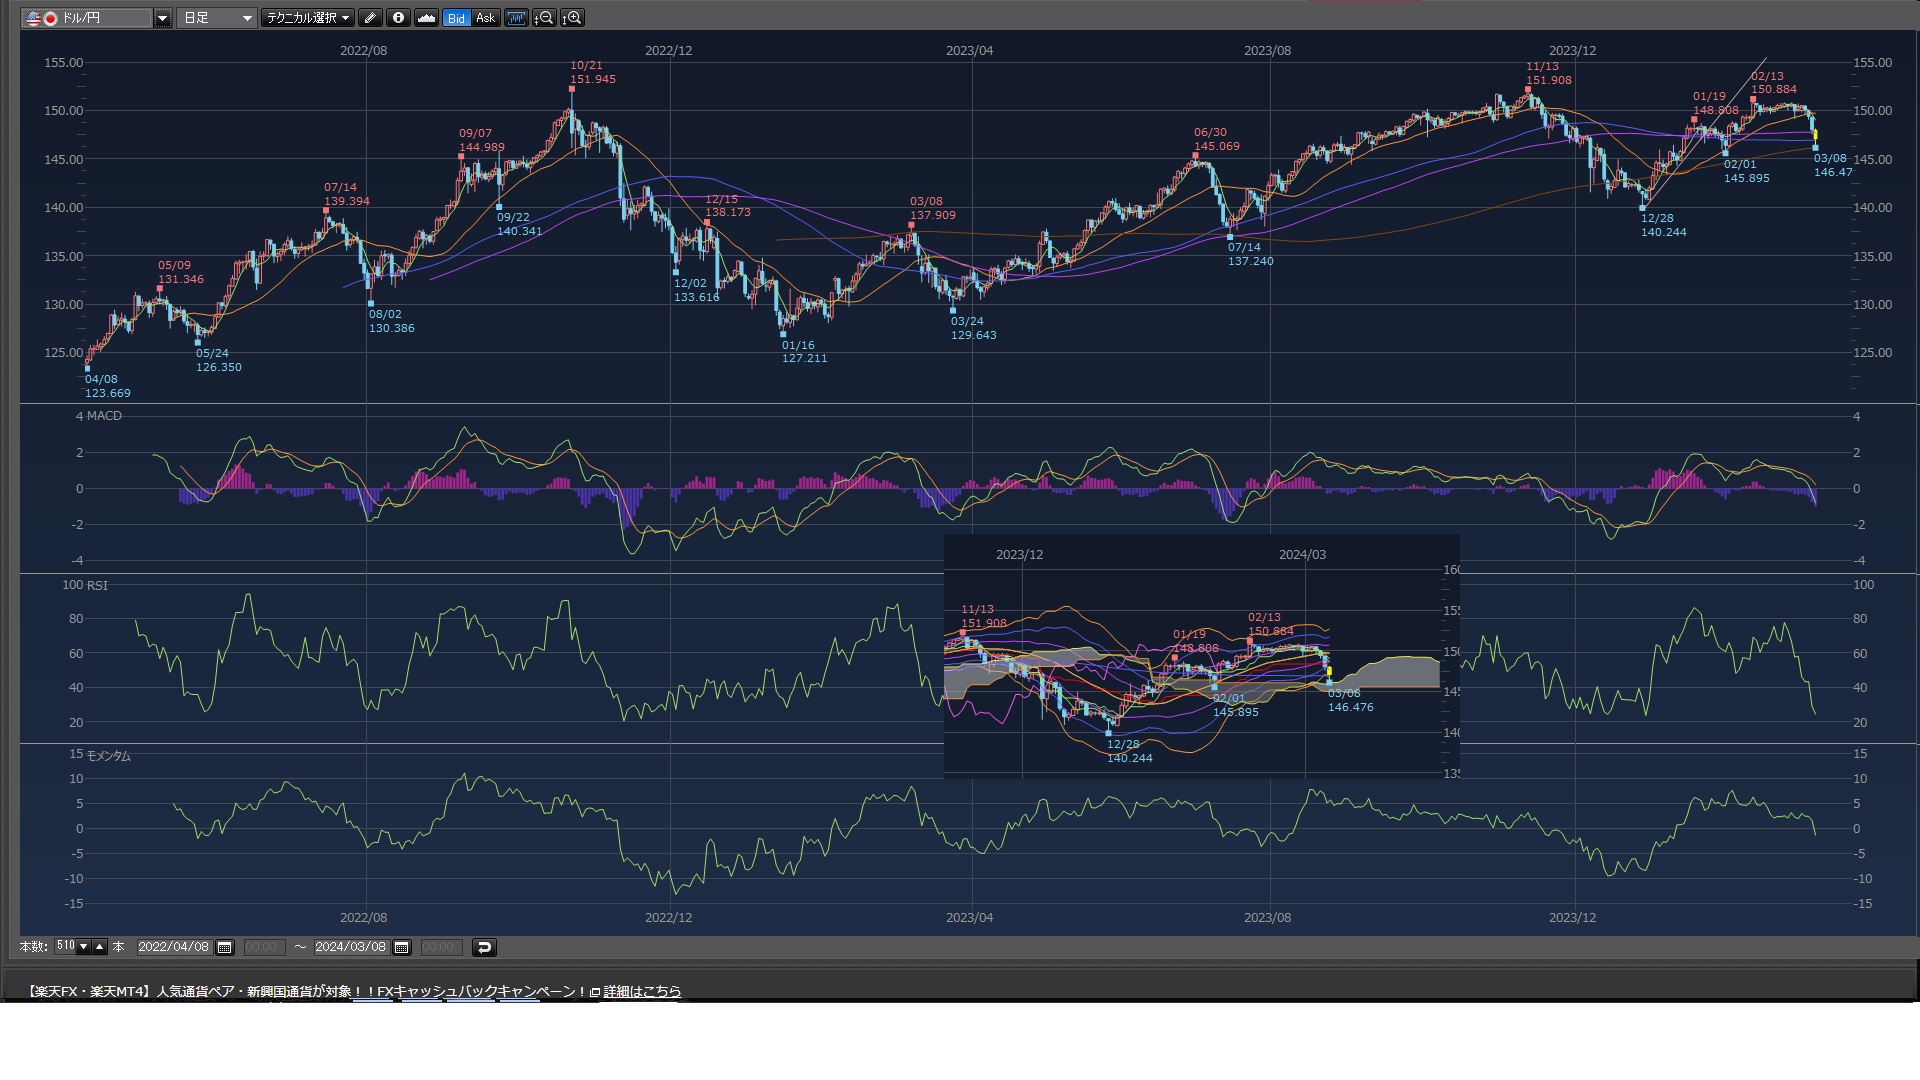
Task: Switch price display to Ask
Action: point(485,18)
